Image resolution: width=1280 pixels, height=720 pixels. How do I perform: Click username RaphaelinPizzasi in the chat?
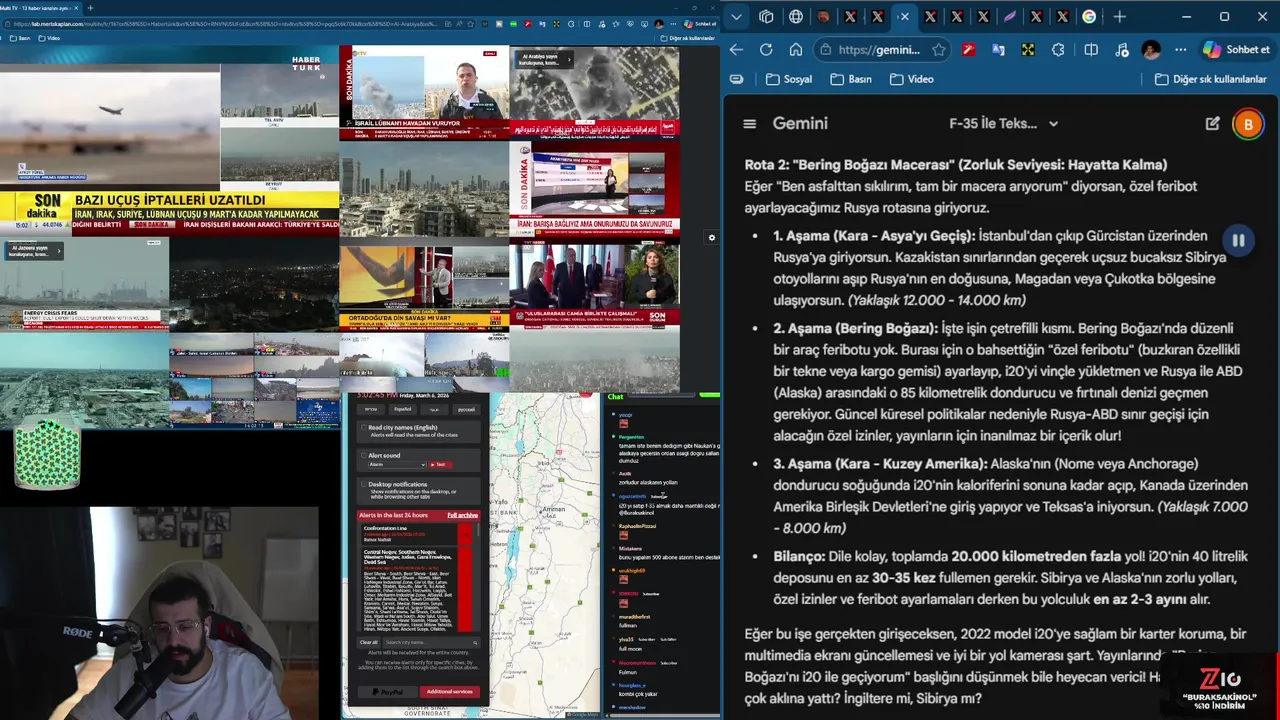pyautogui.click(x=637, y=525)
